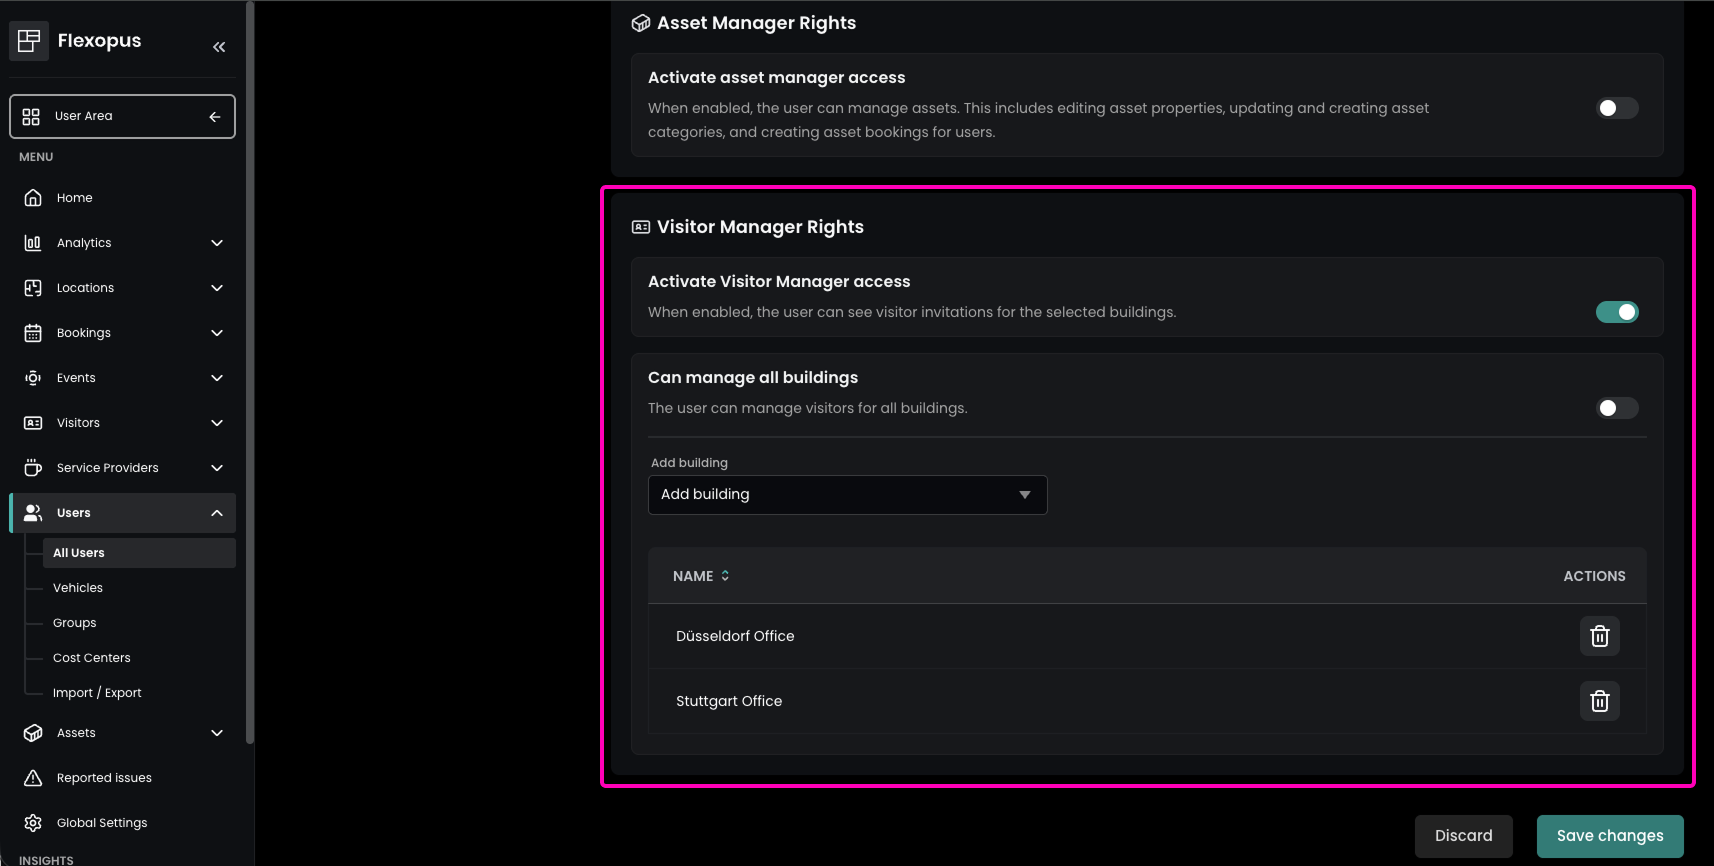Click the Flexopus logo icon
1714x866 pixels.
click(29, 41)
